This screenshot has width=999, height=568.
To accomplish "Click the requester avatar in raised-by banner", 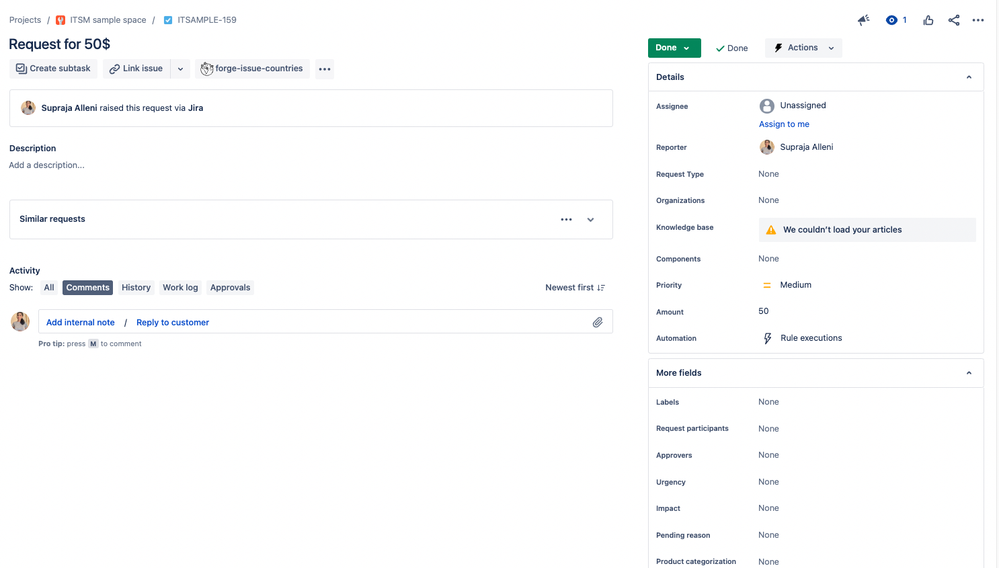I will [x=28, y=108].
